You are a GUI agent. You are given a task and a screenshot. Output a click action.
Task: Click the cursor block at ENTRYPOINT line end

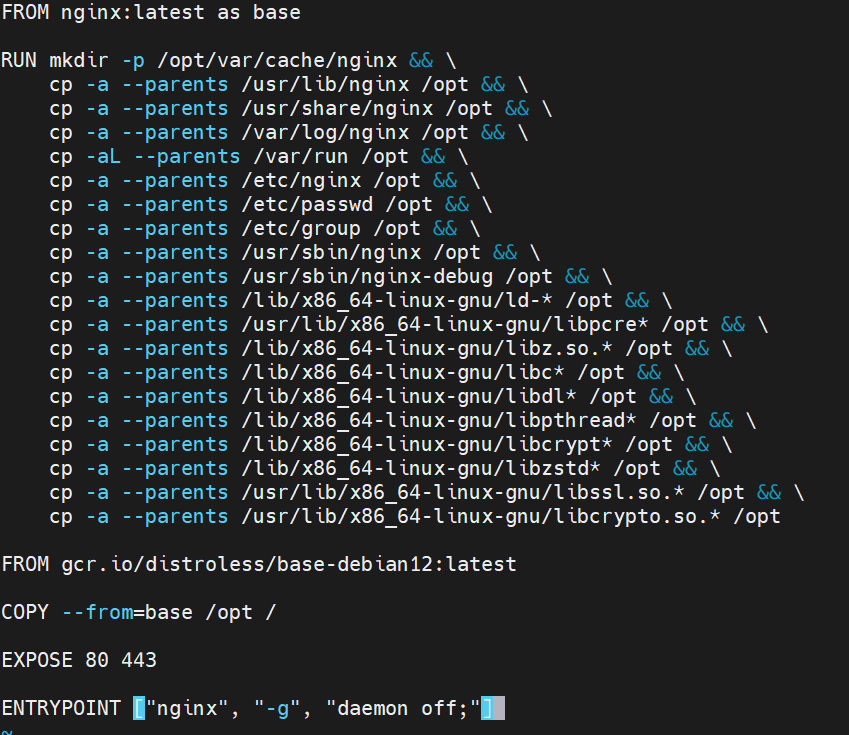499,708
